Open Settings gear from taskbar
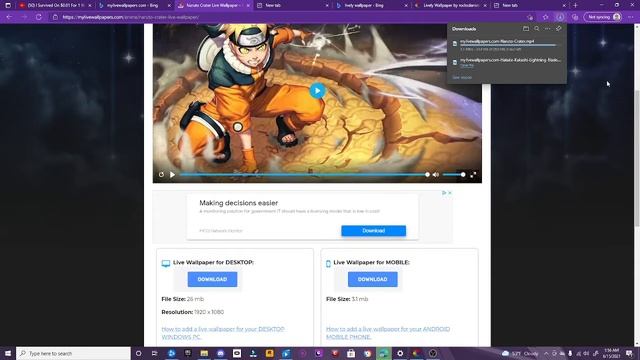640x360 pixels. [x=400, y=353]
